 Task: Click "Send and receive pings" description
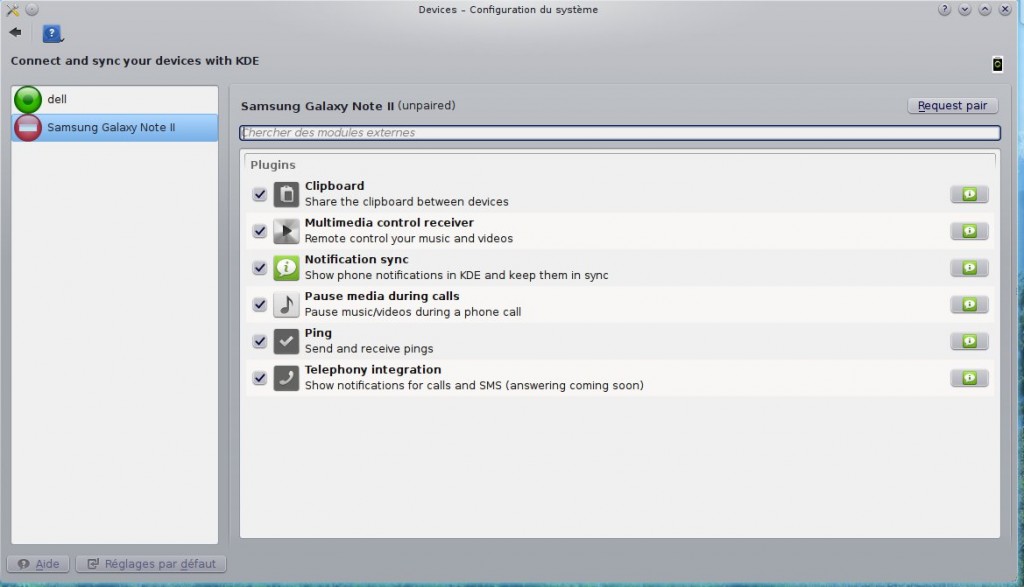tap(369, 349)
